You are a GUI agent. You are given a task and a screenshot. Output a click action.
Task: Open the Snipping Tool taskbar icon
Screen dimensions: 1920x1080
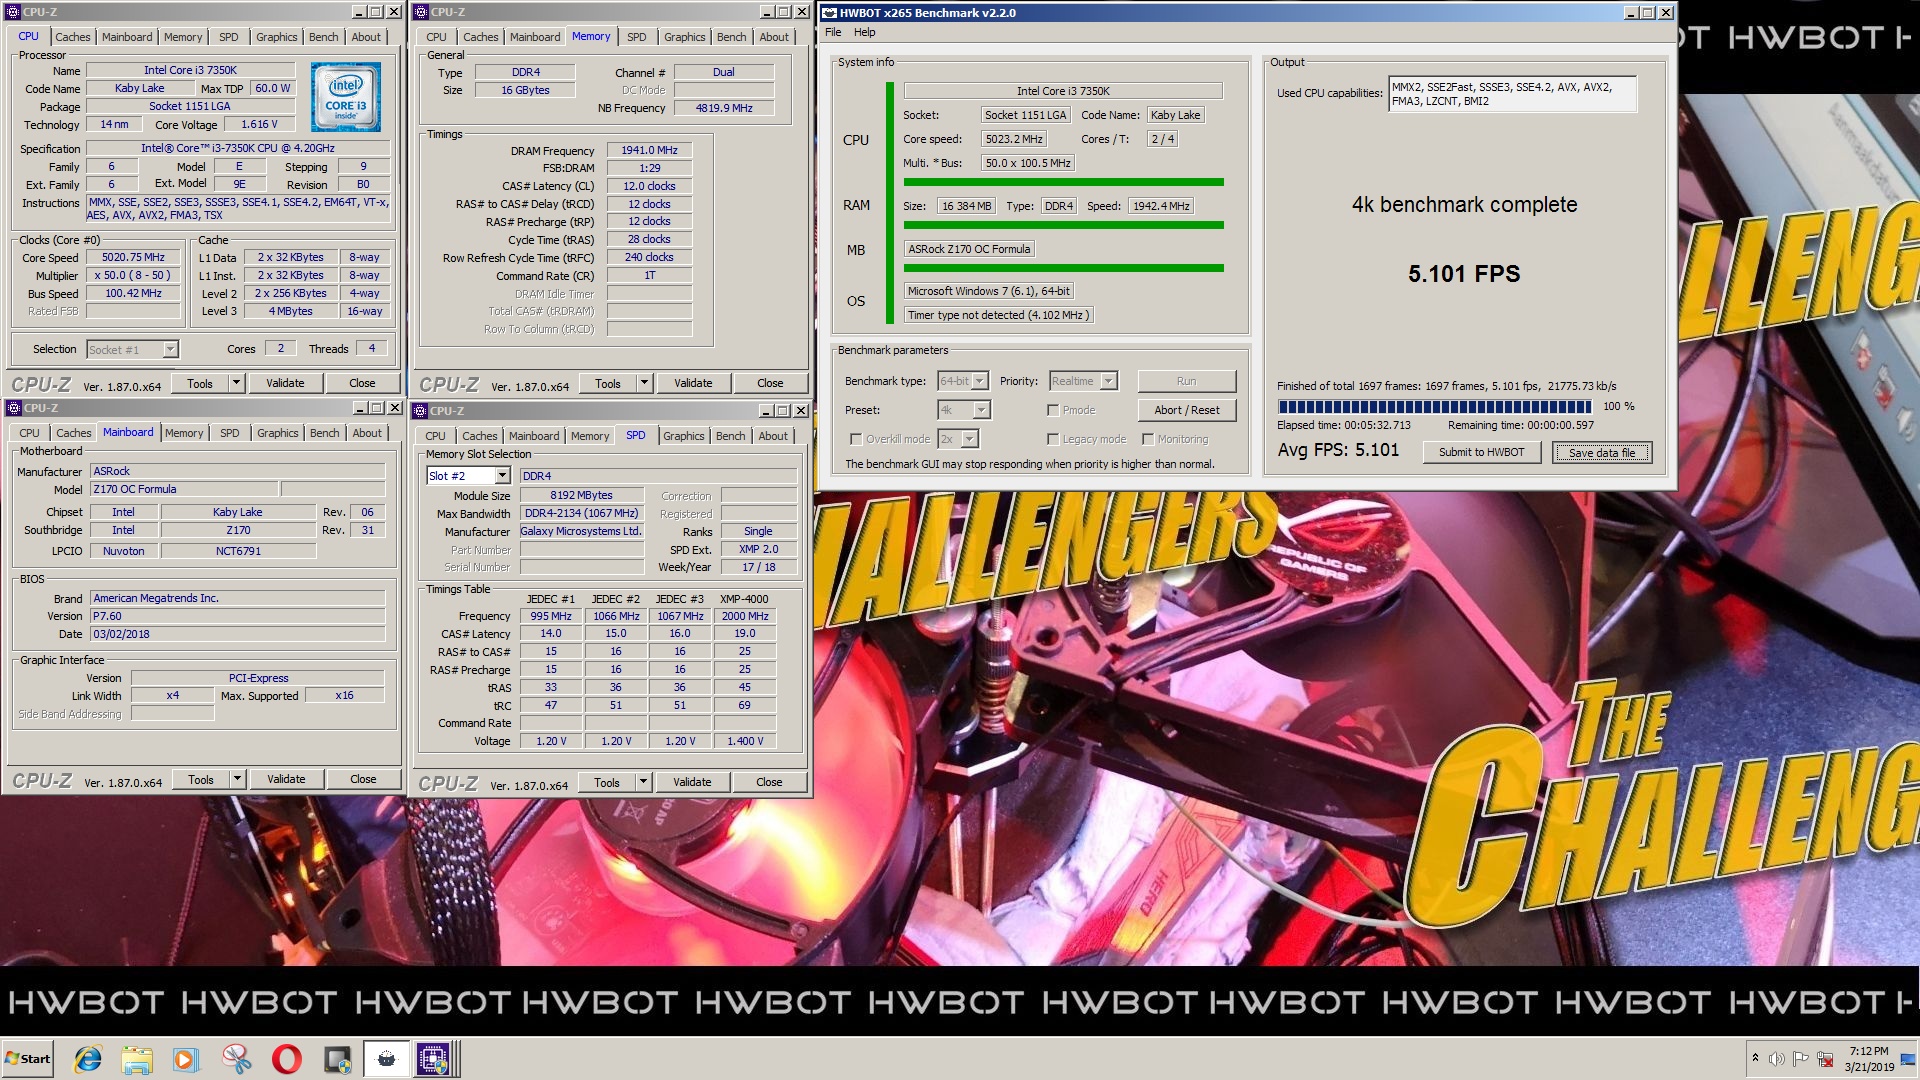click(237, 1059)
